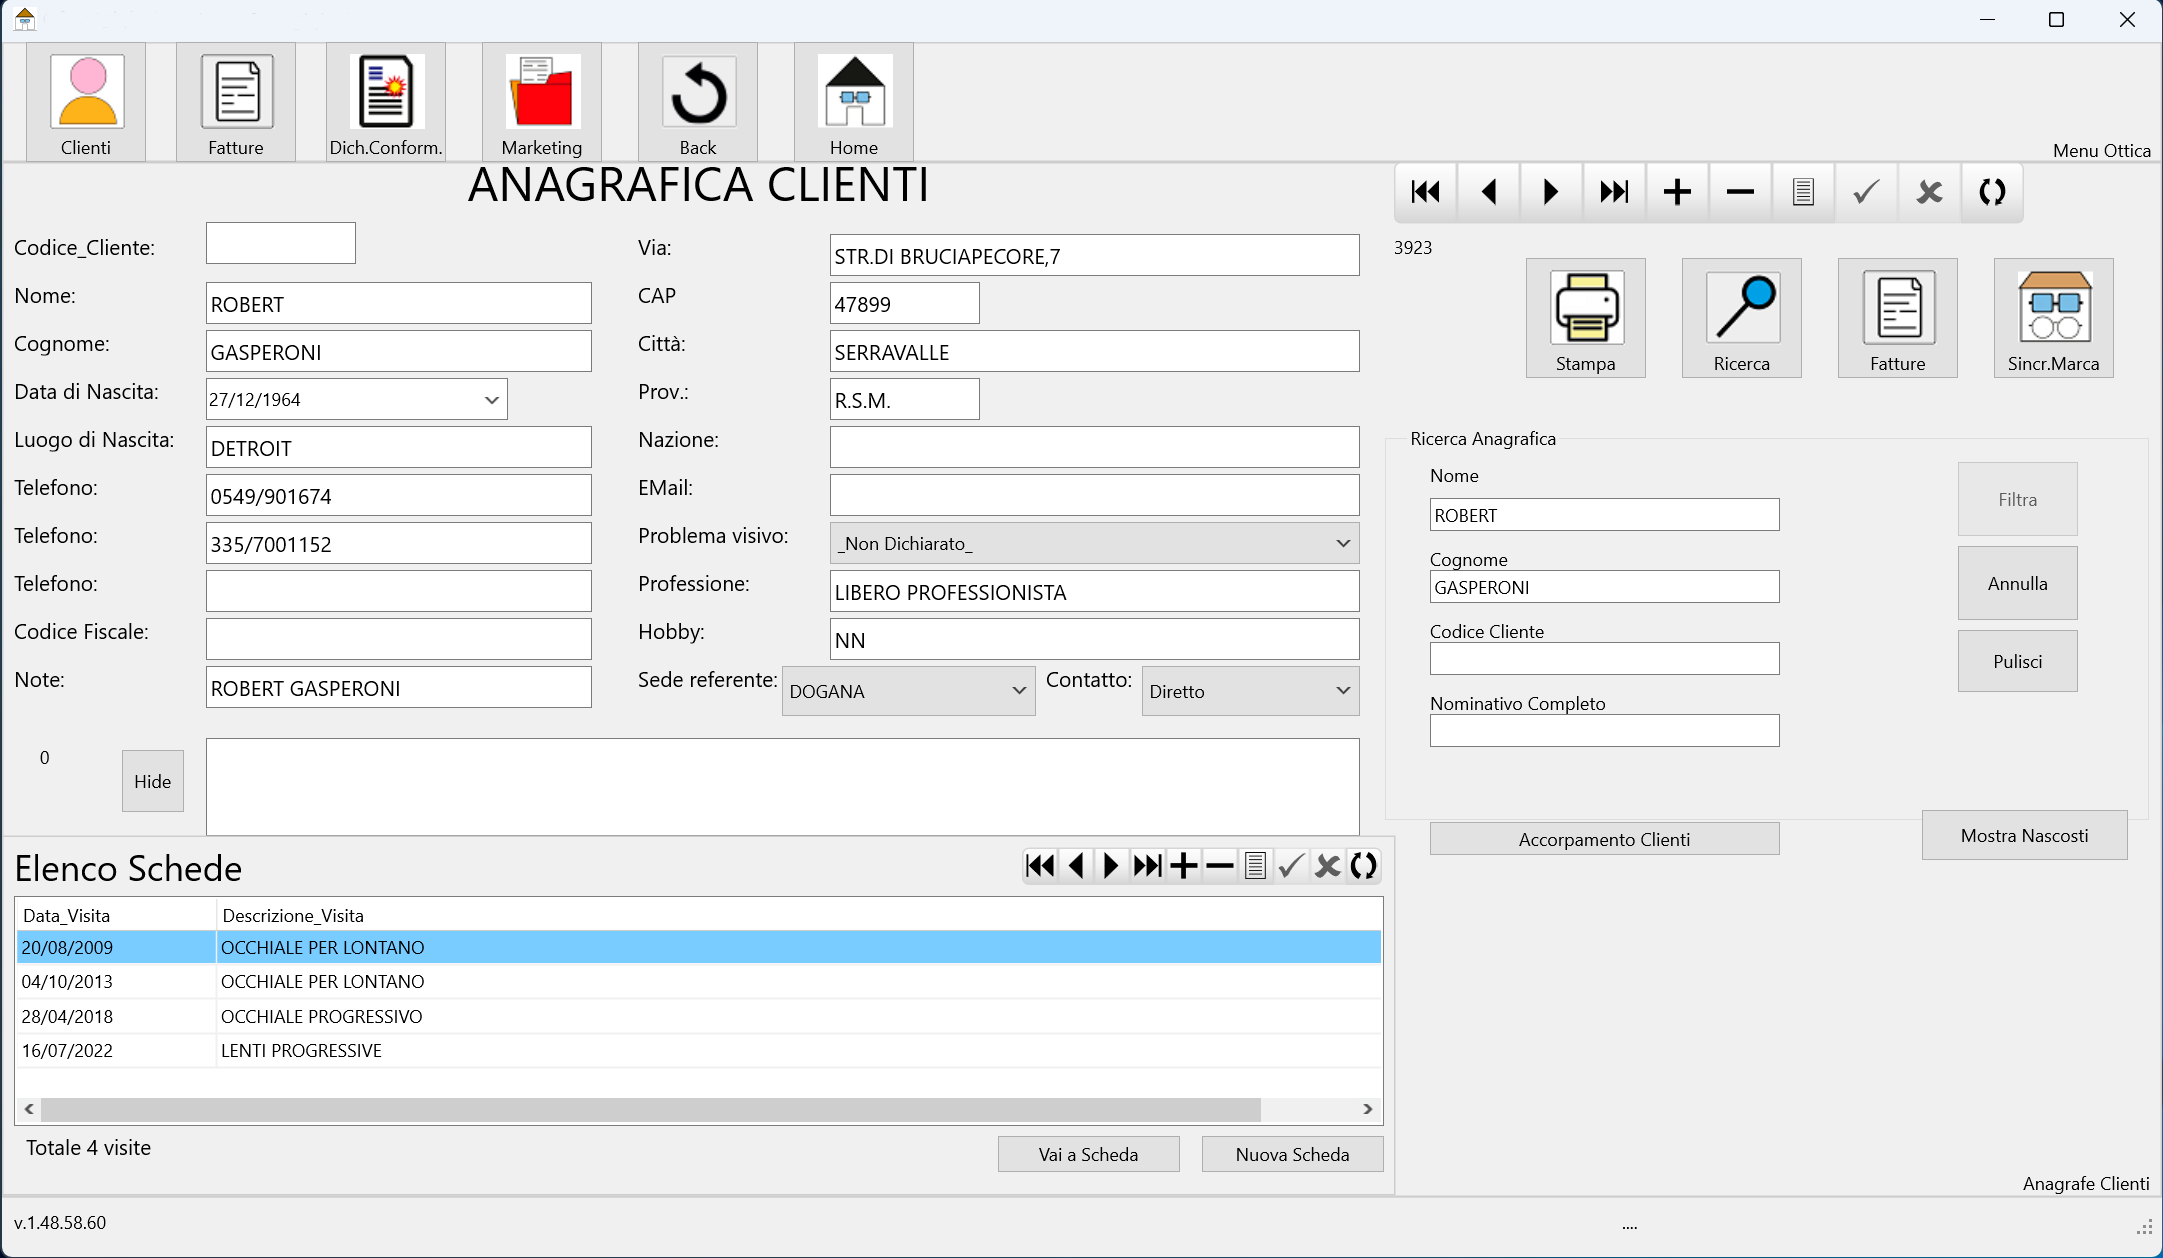Click the Hide button
The height and width of the screenshot is (1258, 2163).
click(x=153, y=781)
